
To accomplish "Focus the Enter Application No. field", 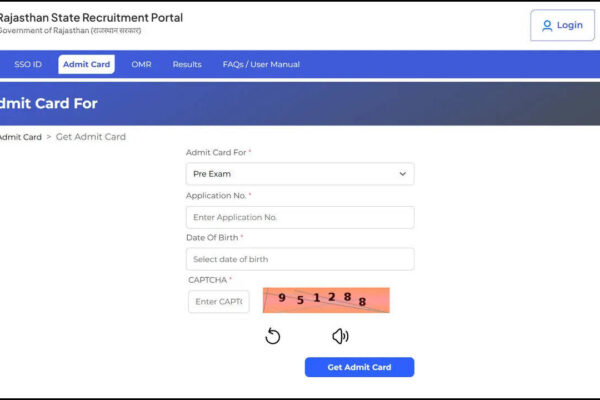I will pyautogui.click(x=299, y=217).
